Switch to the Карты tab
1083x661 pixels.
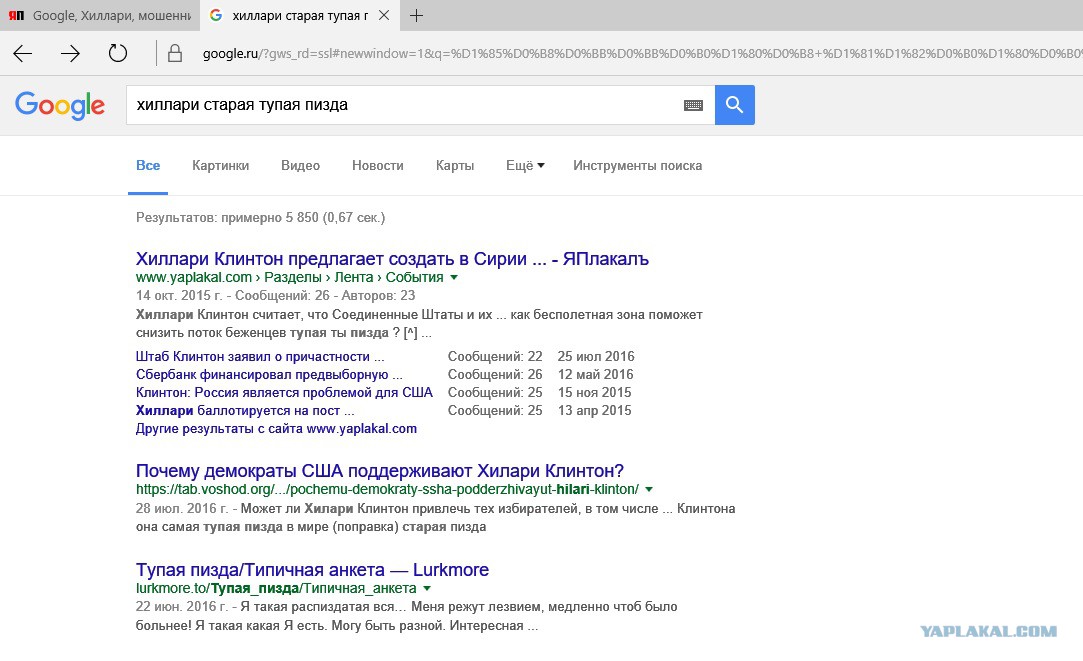455,166
